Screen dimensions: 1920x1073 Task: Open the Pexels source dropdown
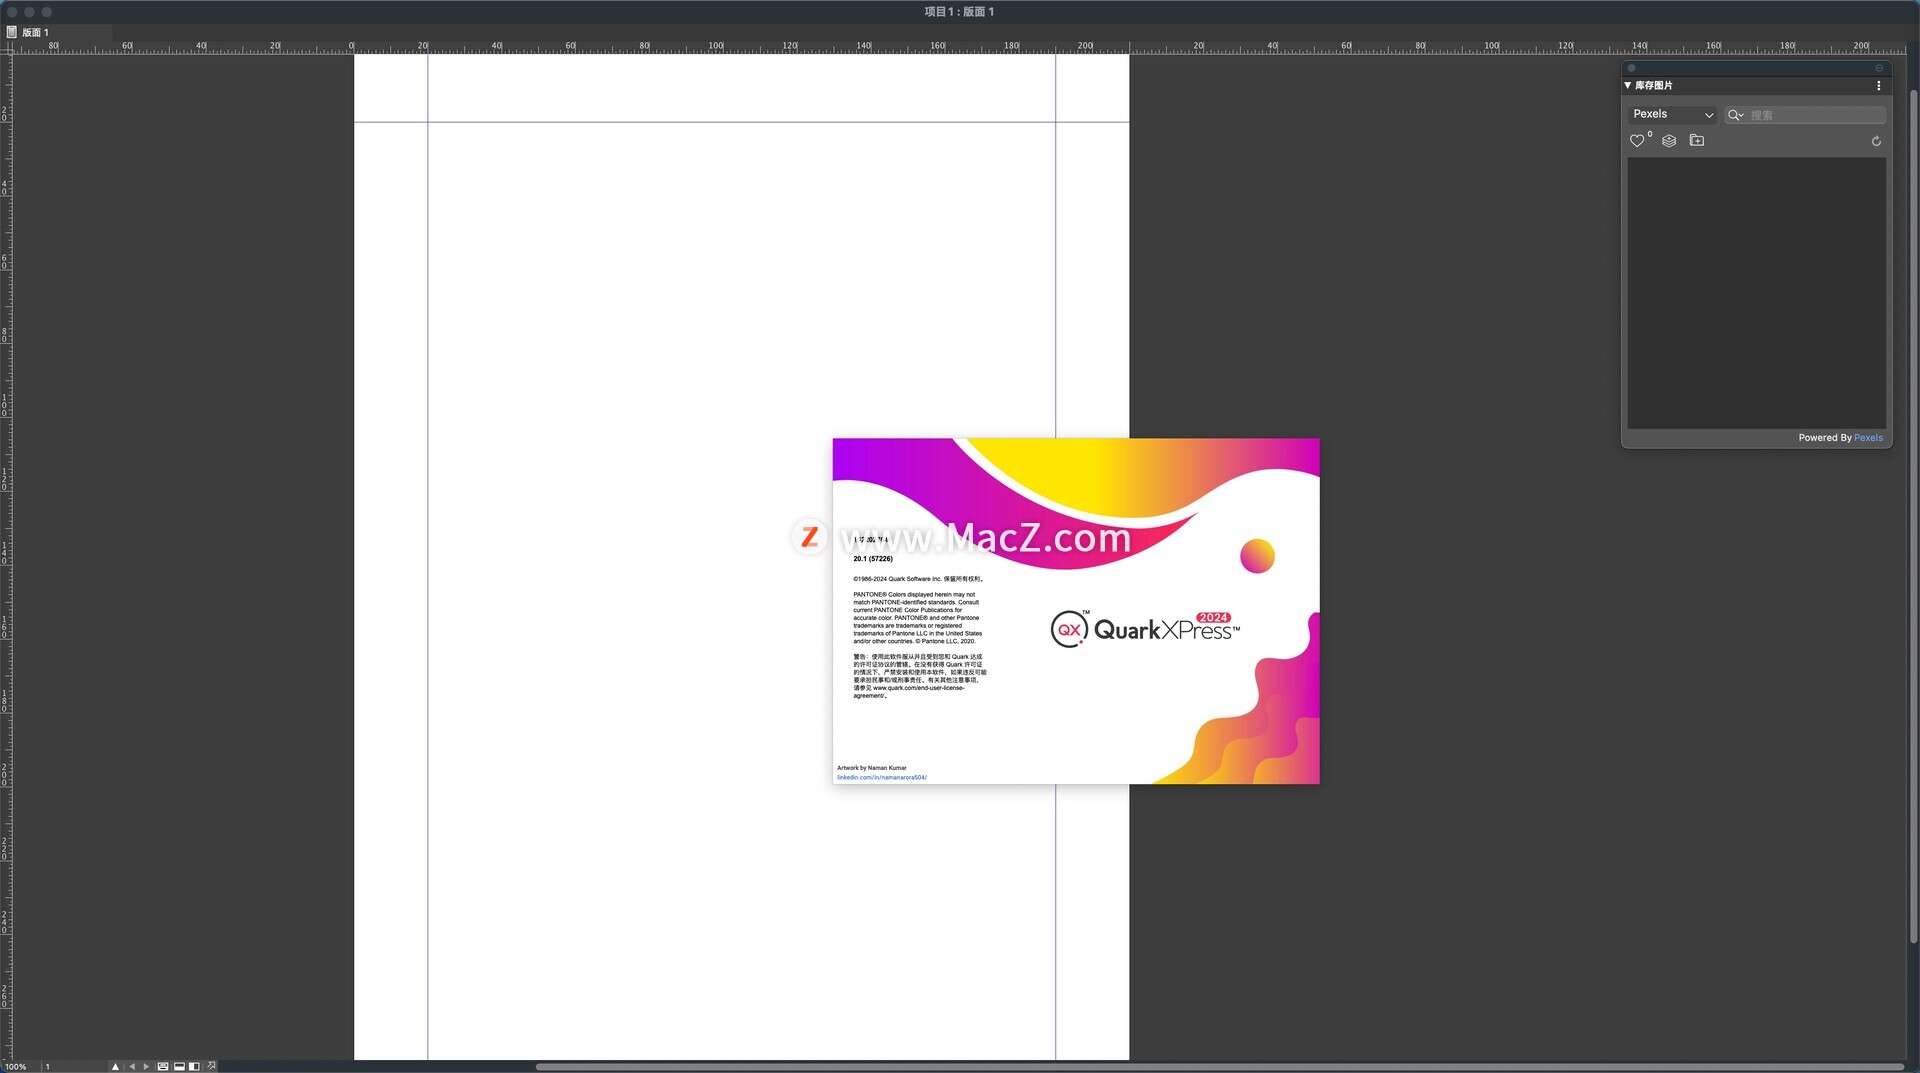[x=1672, y=115]
